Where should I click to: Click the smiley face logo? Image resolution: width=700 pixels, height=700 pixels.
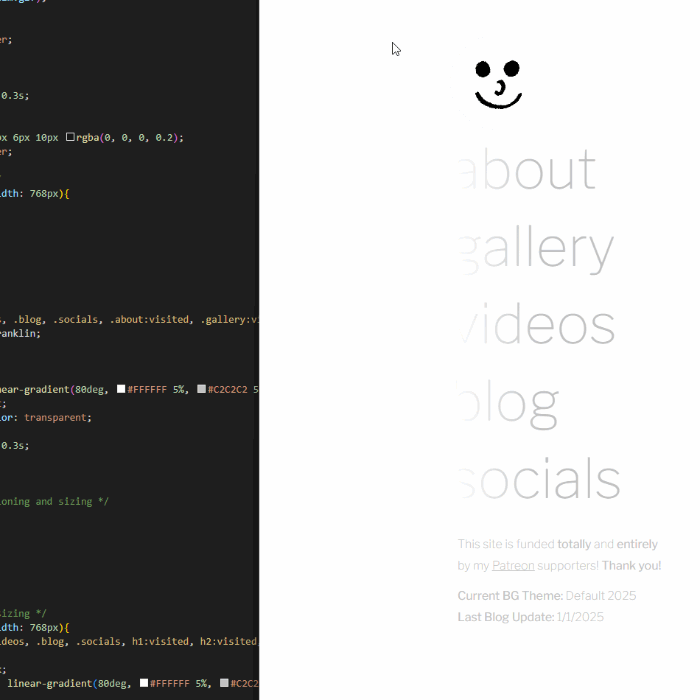pos(498,84)
